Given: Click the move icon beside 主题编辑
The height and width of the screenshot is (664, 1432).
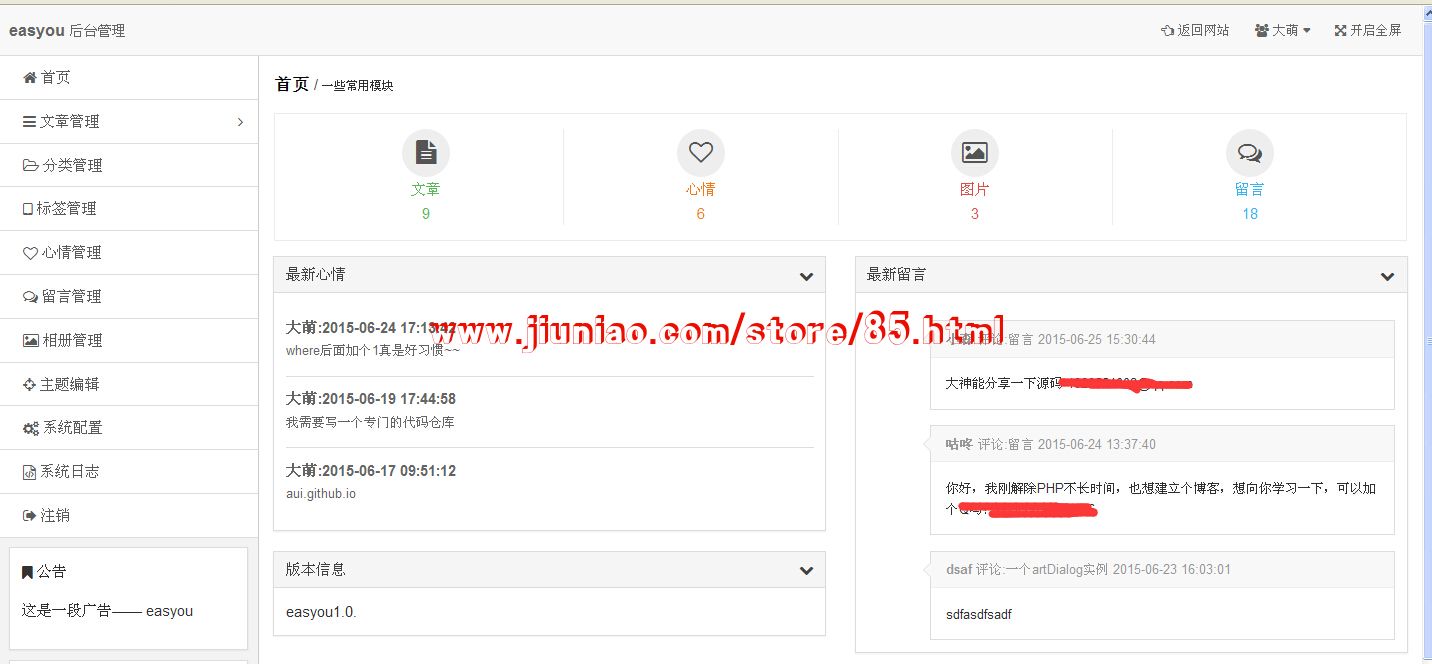Looking at the screenshot, I should tap(29, 385).
